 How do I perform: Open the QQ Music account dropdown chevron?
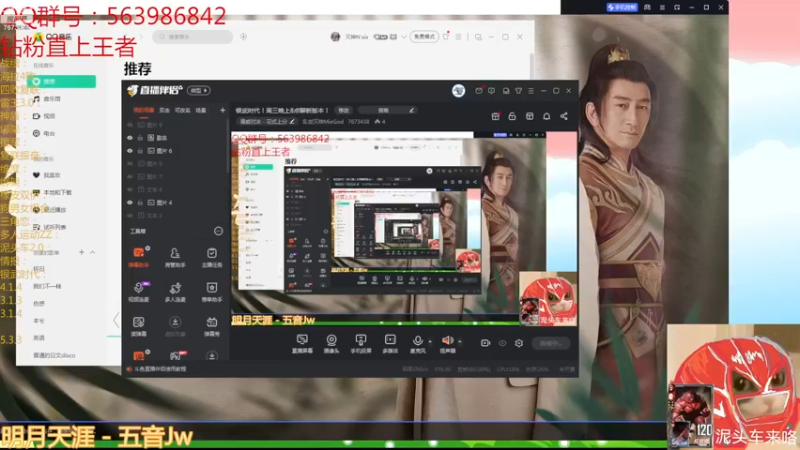(x=404, y=37)
